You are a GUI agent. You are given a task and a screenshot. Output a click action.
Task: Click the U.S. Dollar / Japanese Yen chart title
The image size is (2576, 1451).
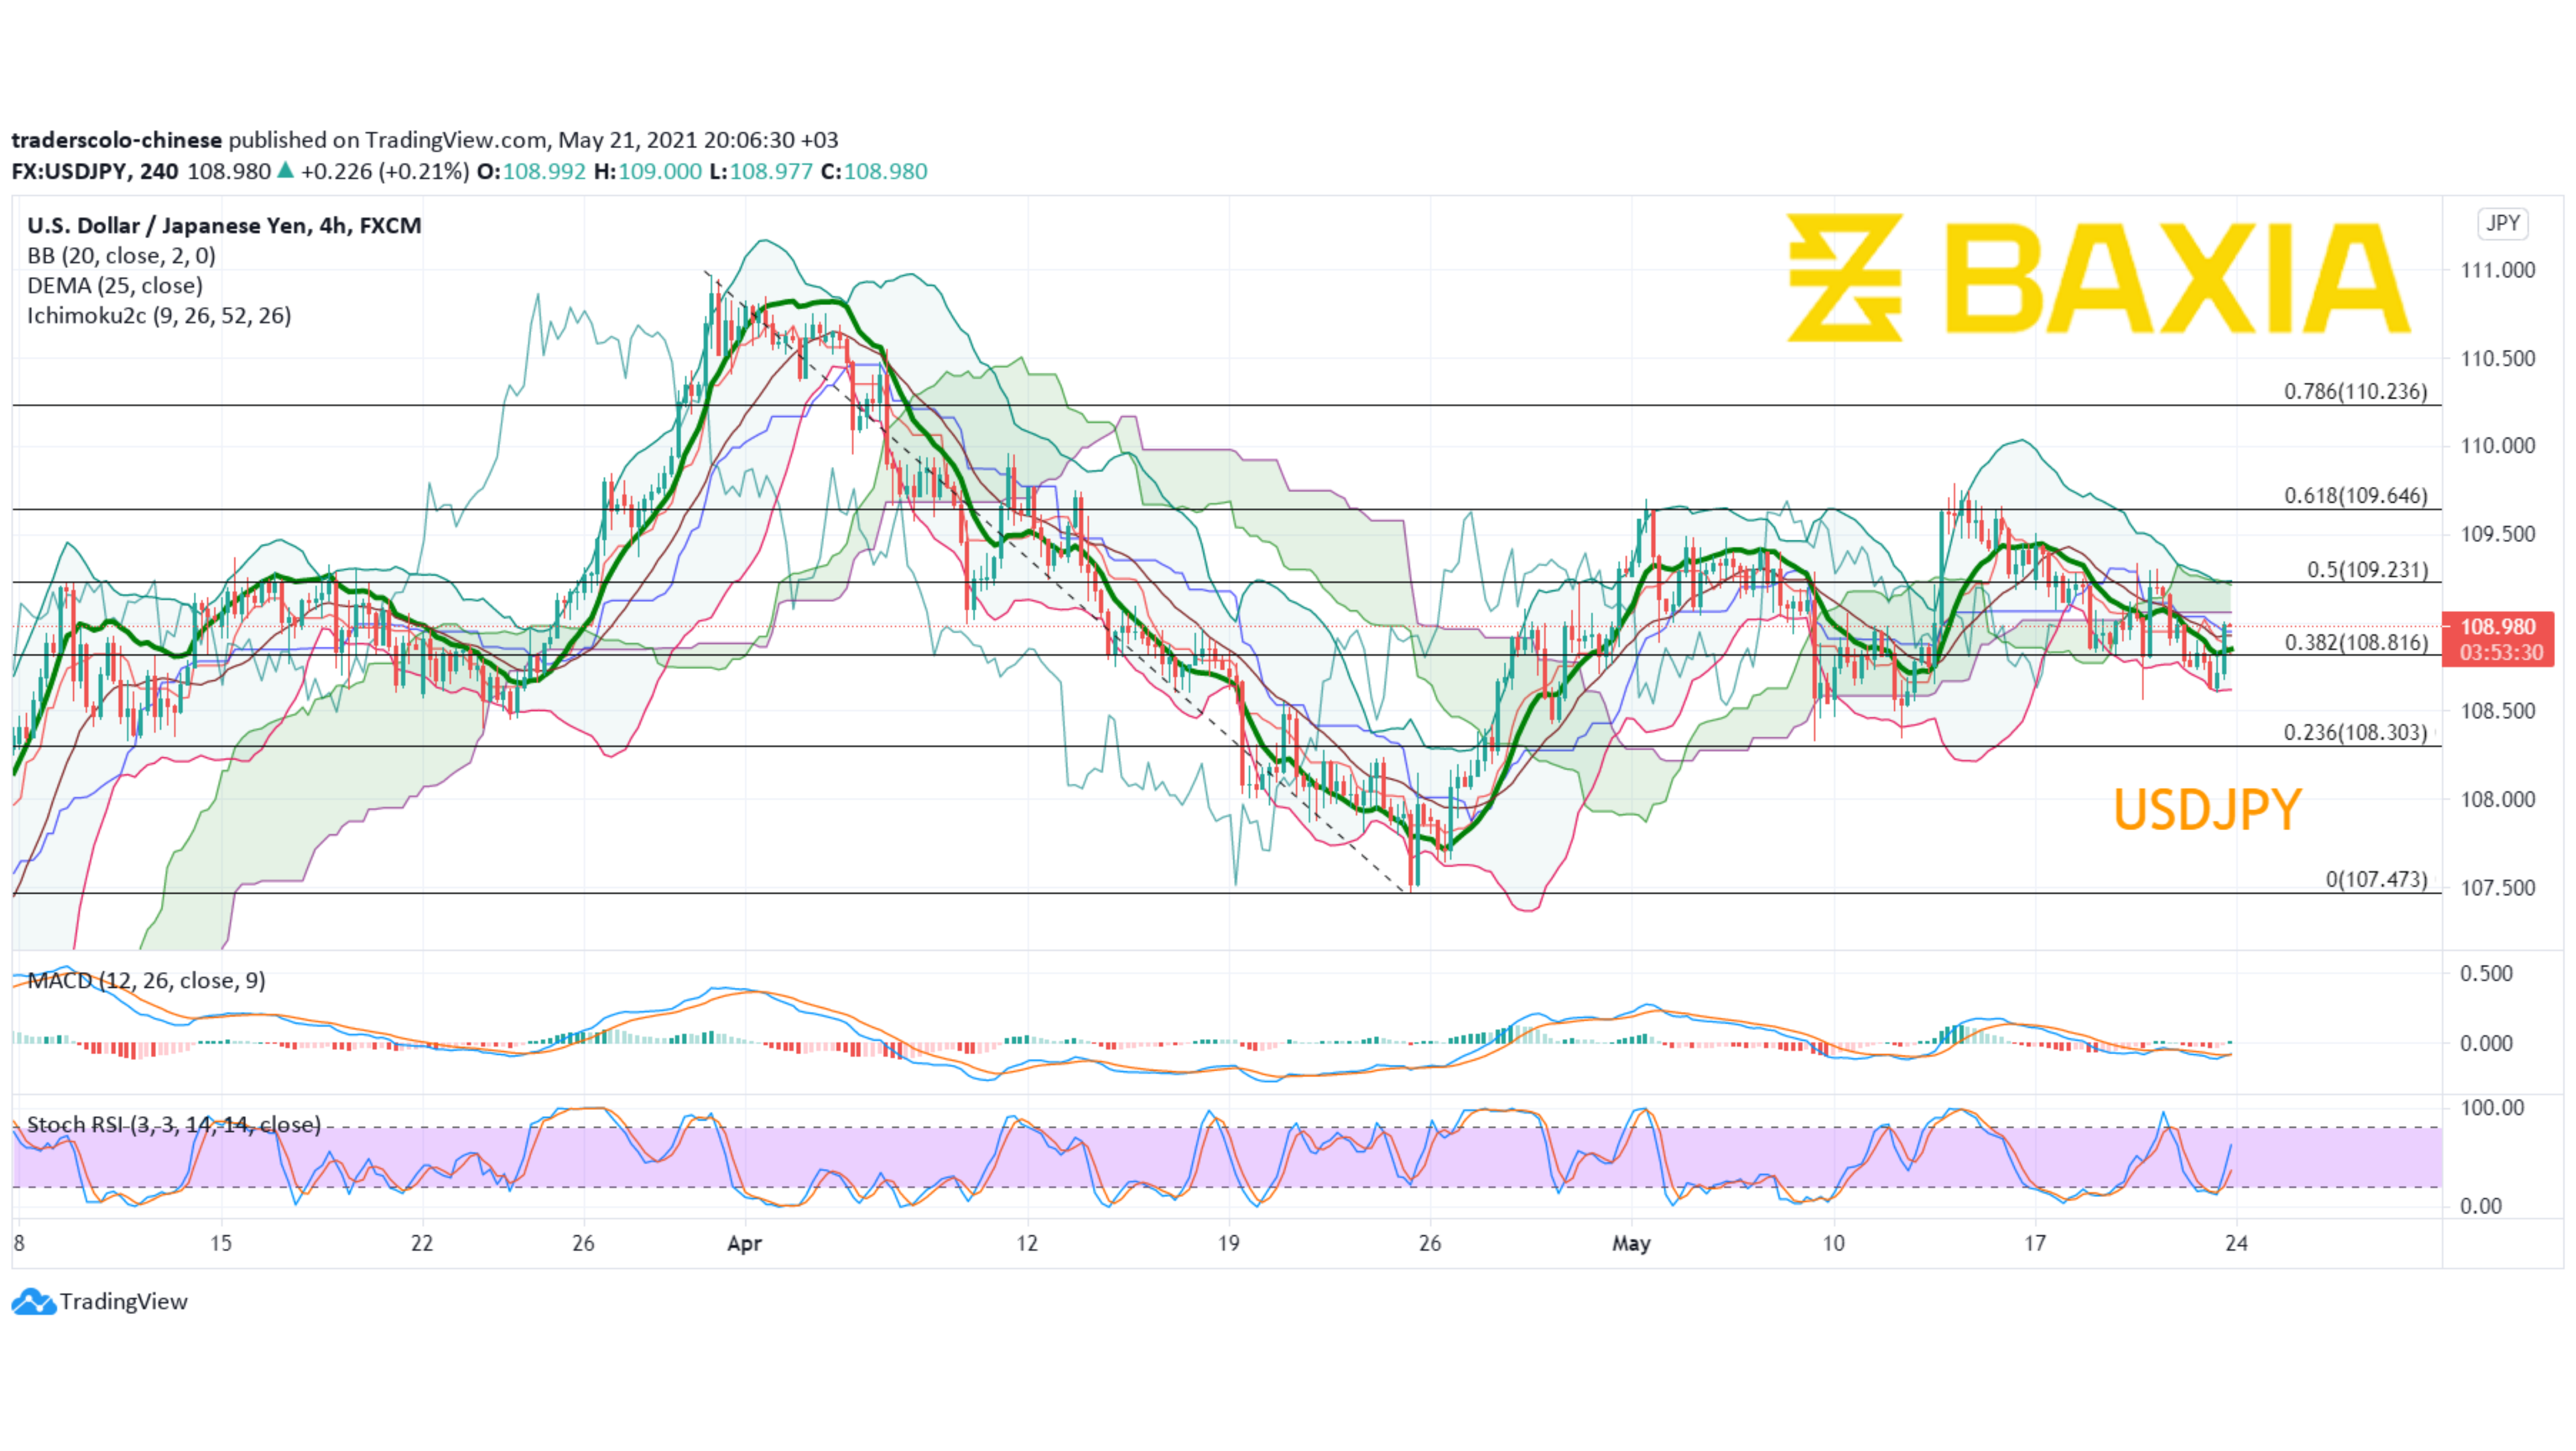[224, 226]
